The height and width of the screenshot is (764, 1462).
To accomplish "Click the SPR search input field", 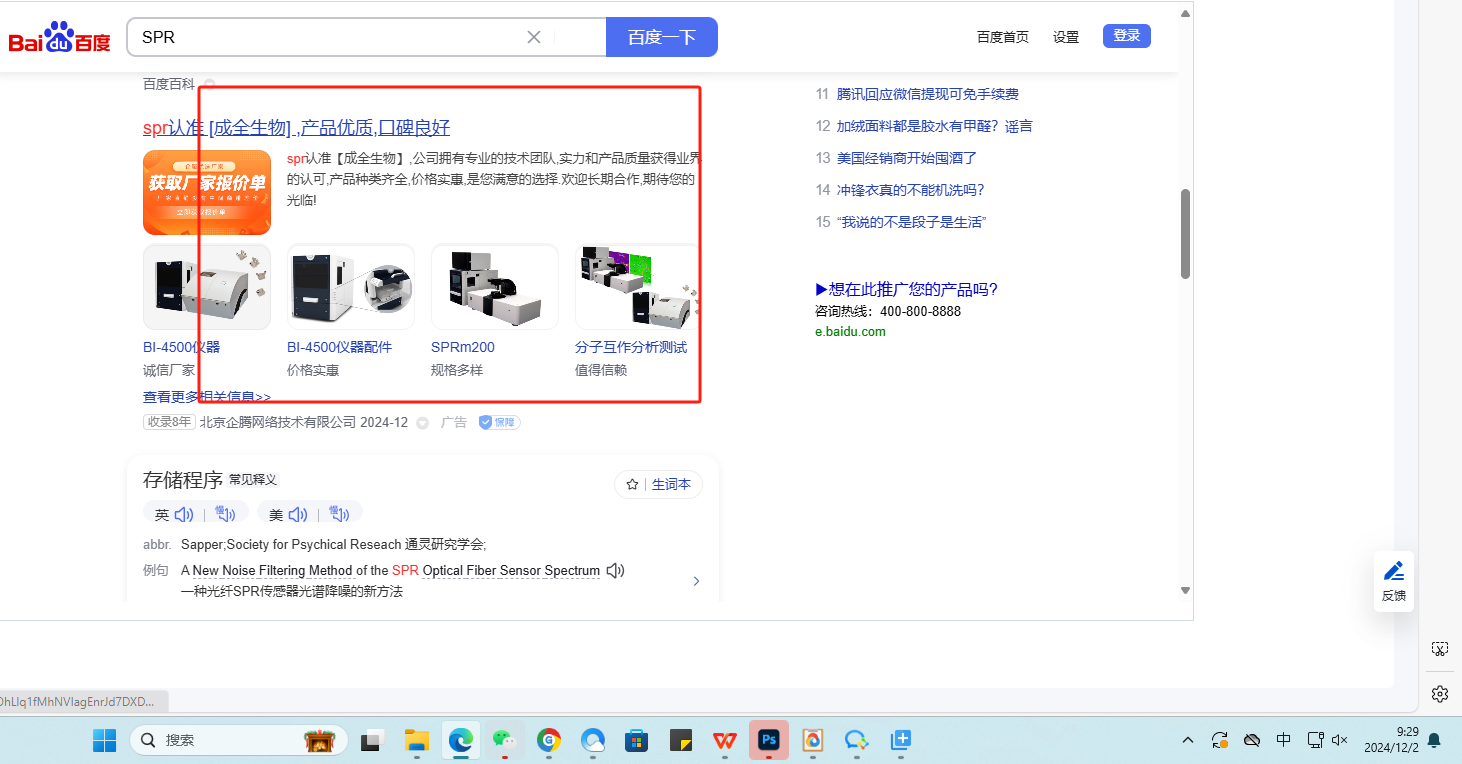I will coord(330,37).
